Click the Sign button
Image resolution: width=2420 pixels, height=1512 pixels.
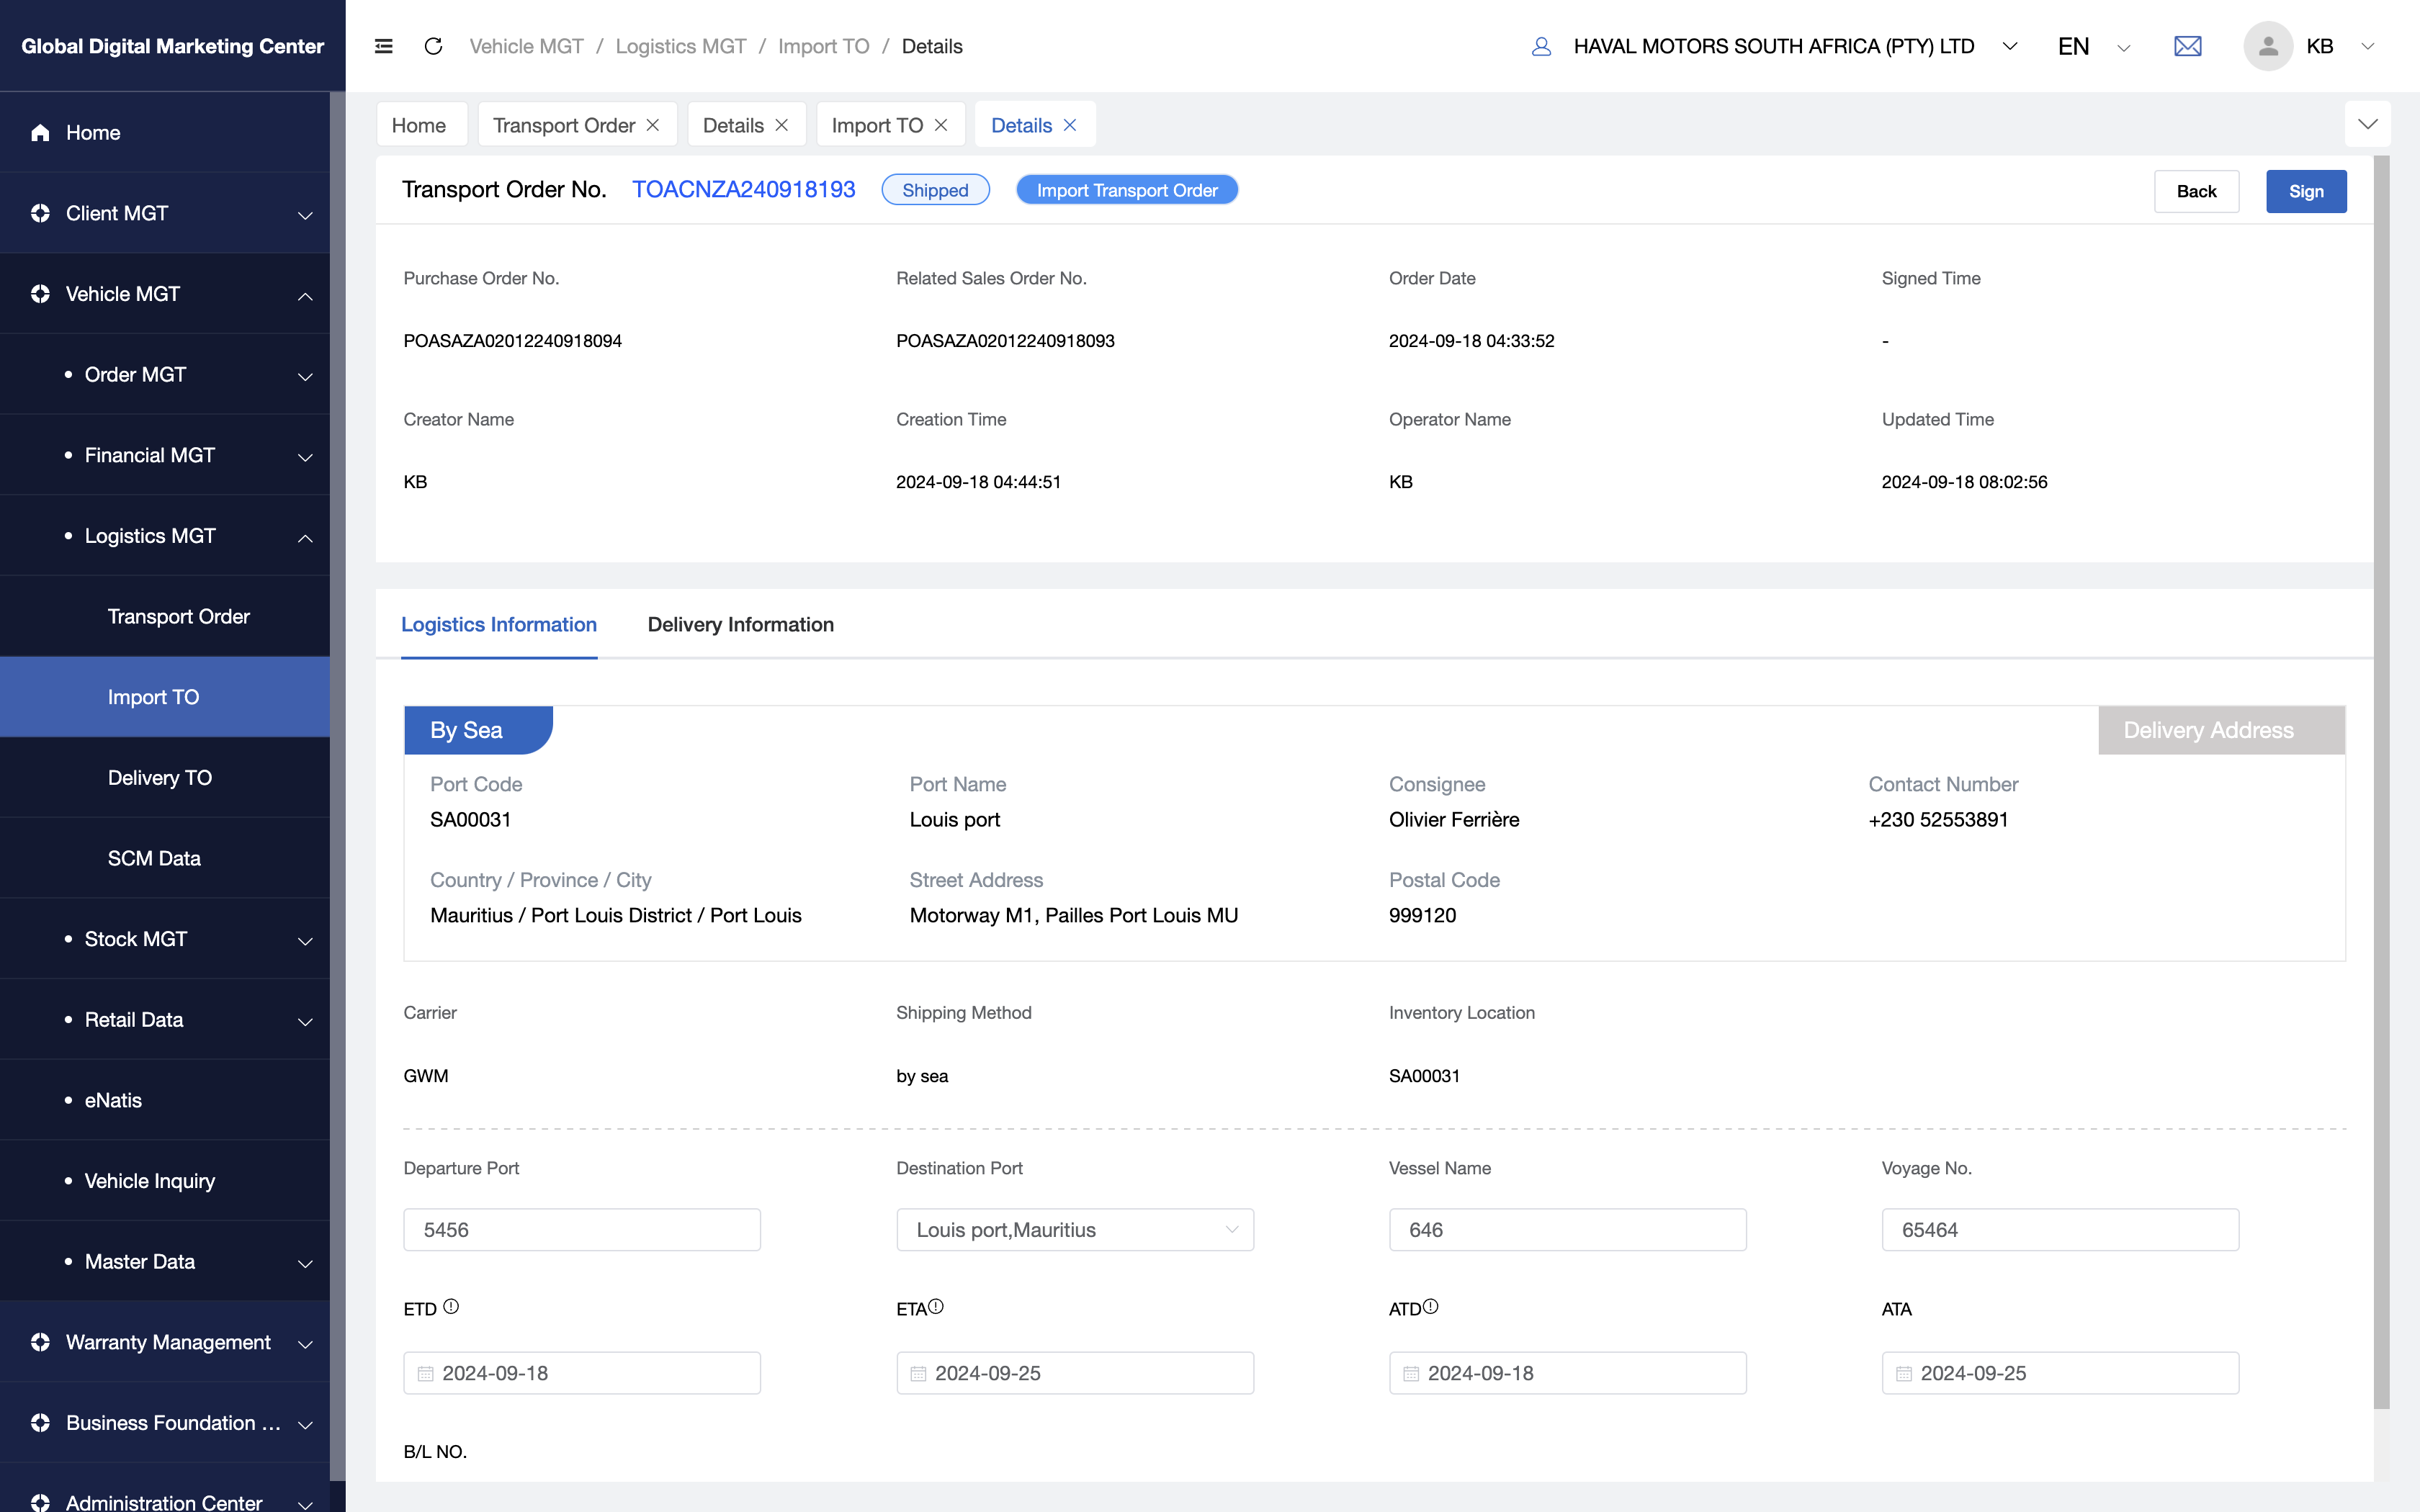coord(2306,191)
